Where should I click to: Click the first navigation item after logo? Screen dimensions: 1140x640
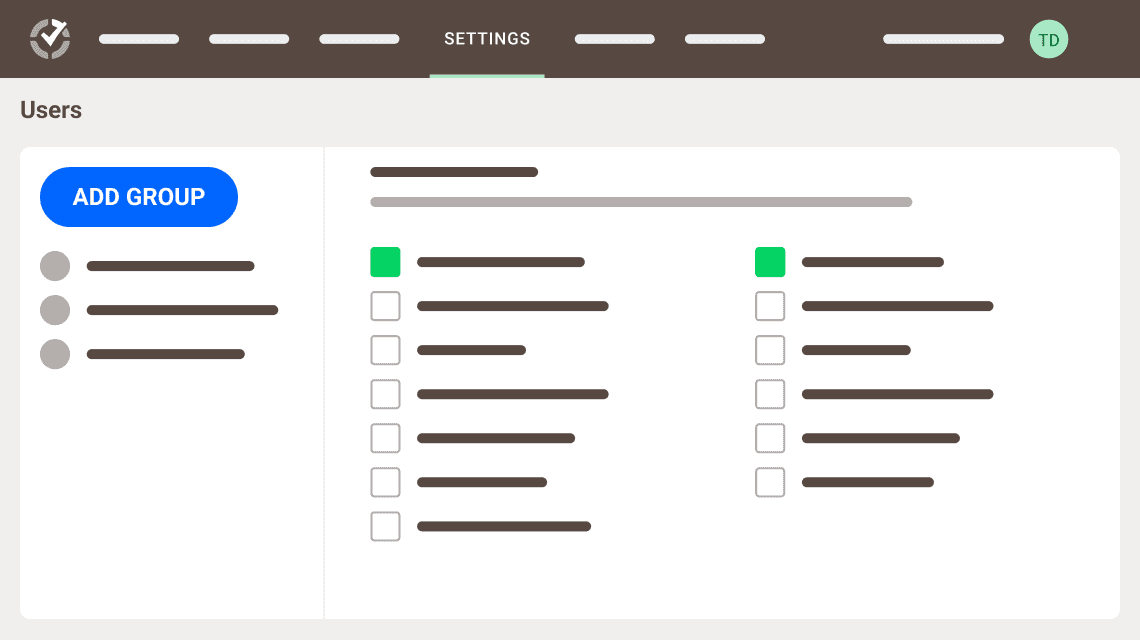[139, 39]
